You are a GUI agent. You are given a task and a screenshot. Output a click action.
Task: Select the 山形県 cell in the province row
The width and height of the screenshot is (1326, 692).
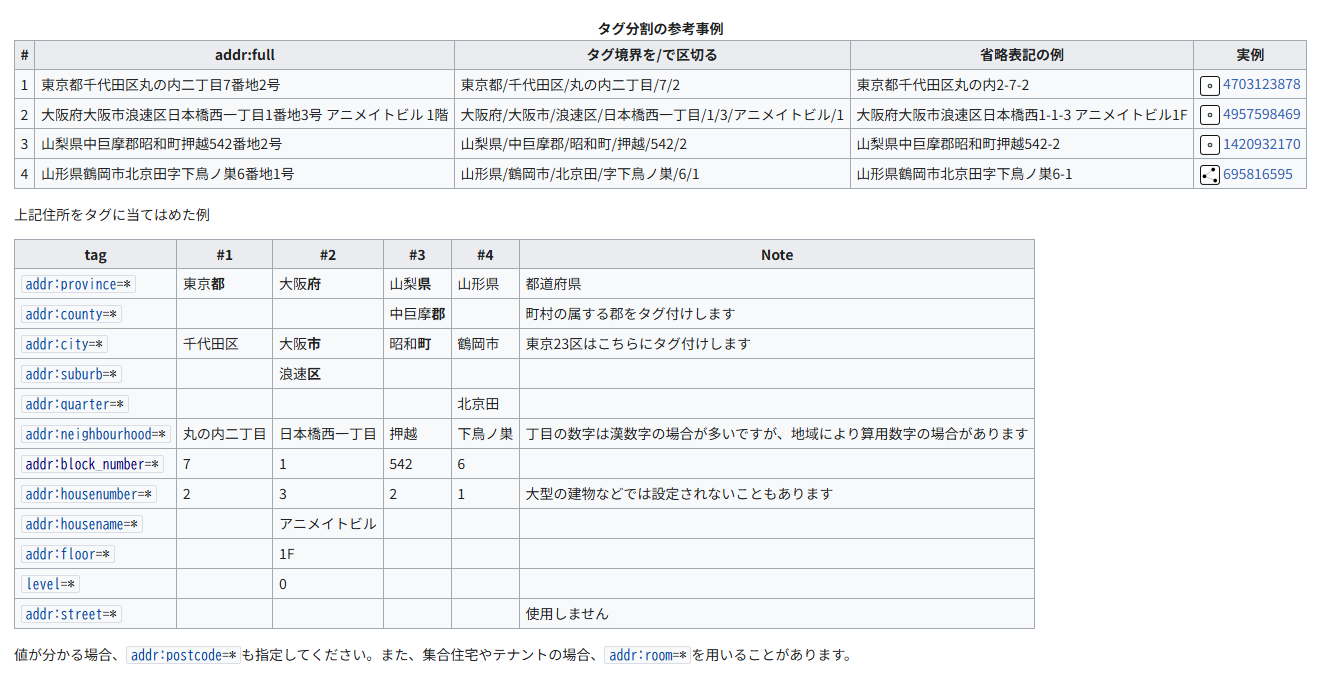click(485, 284)
